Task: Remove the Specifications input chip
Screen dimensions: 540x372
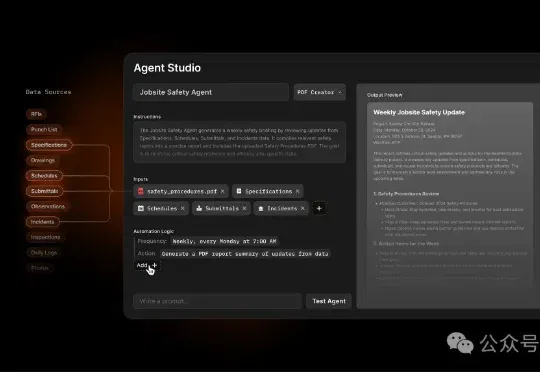Action: [x=298, y=191]
